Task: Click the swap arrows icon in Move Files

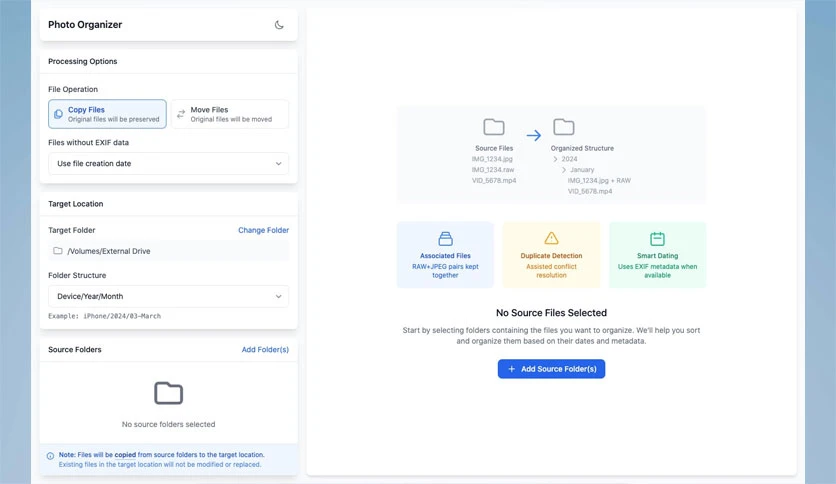Action: pyautogui.click(x=181, y=114)
